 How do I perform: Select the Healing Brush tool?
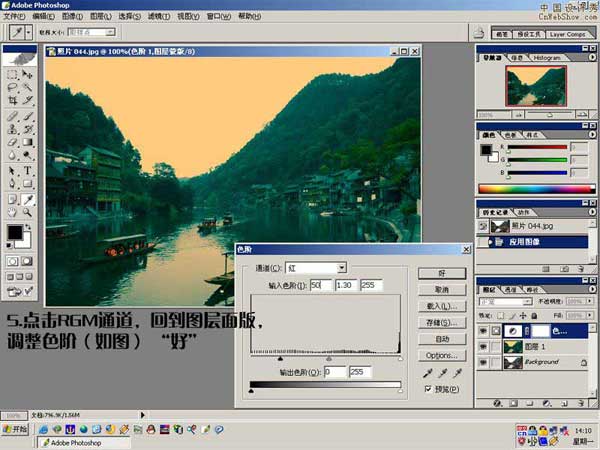point(12,116)
